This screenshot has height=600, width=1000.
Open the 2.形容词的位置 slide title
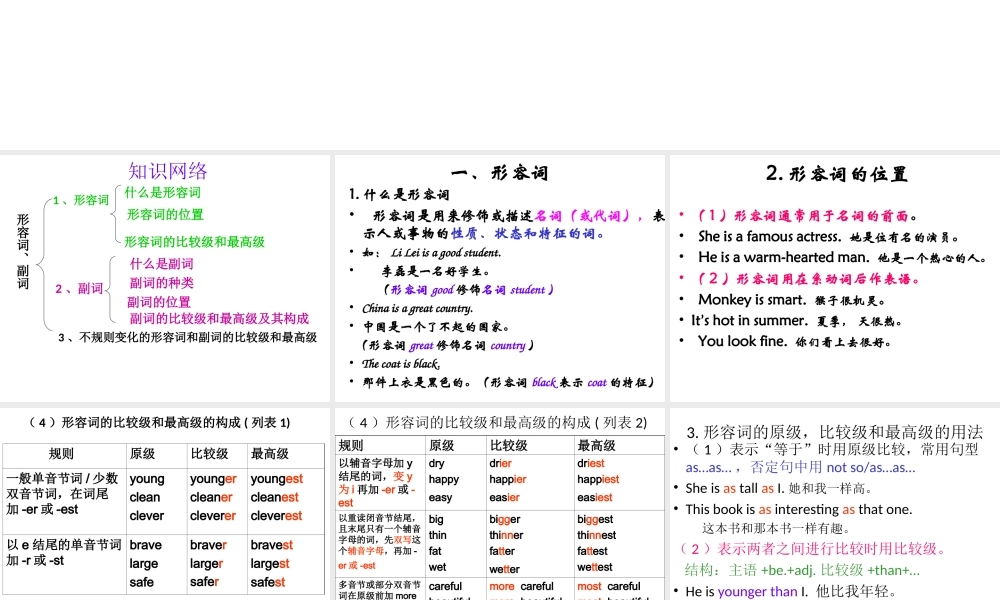[x=836, y=173]
